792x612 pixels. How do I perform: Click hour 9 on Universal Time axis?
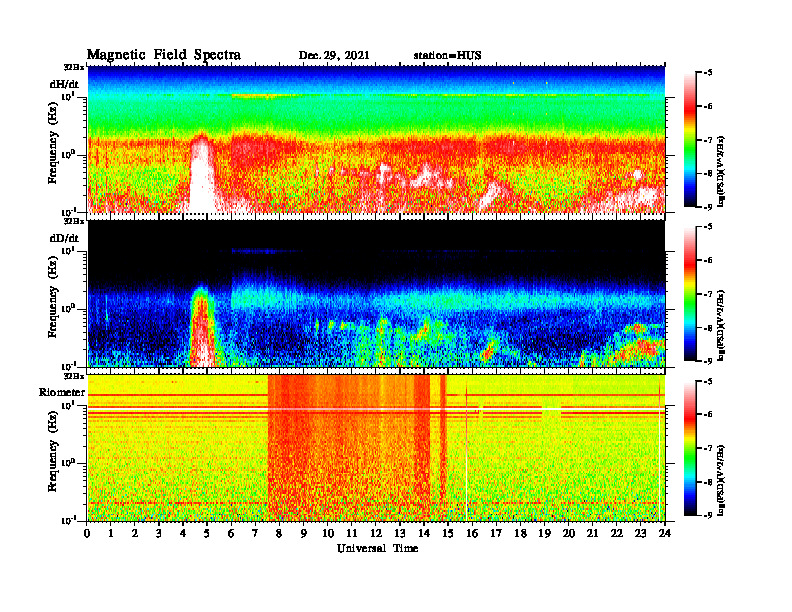pyautogui.click(x=304, y=534)
